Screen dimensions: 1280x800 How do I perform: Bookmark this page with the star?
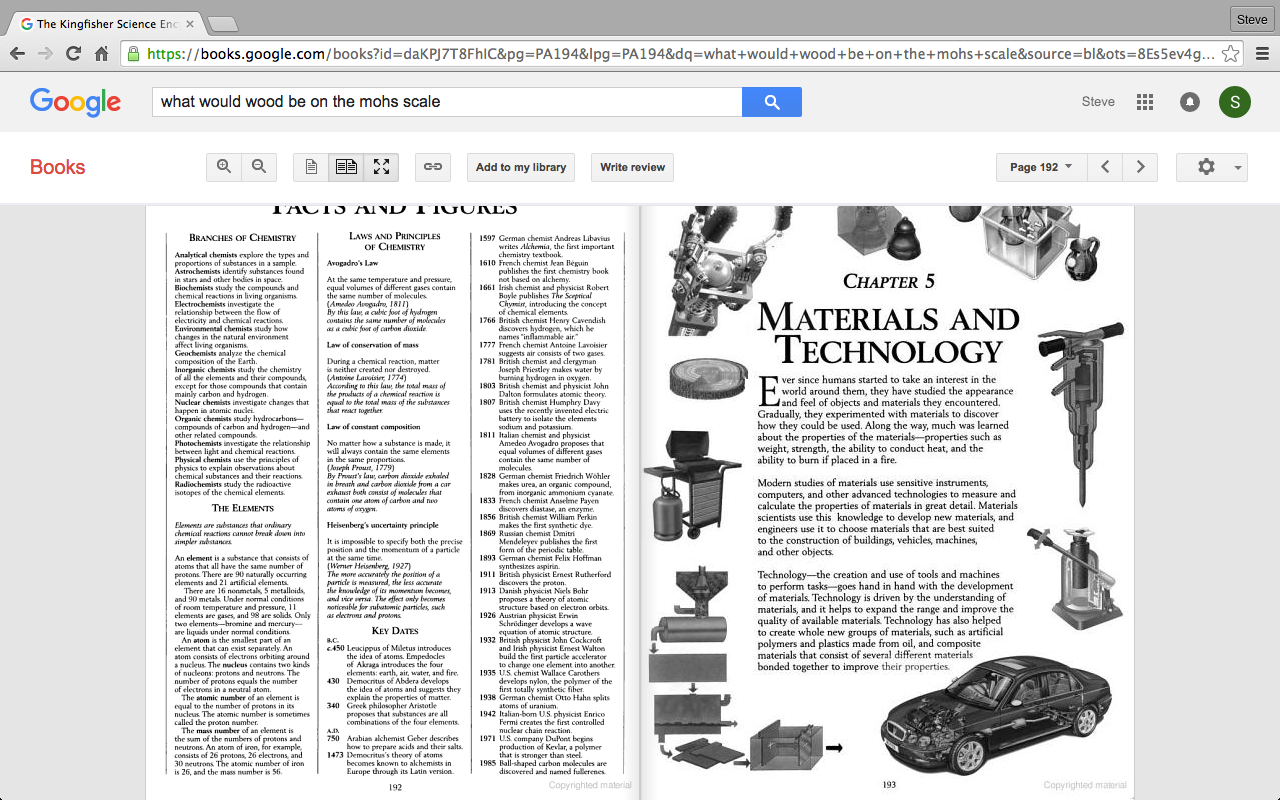[1231, 54]
